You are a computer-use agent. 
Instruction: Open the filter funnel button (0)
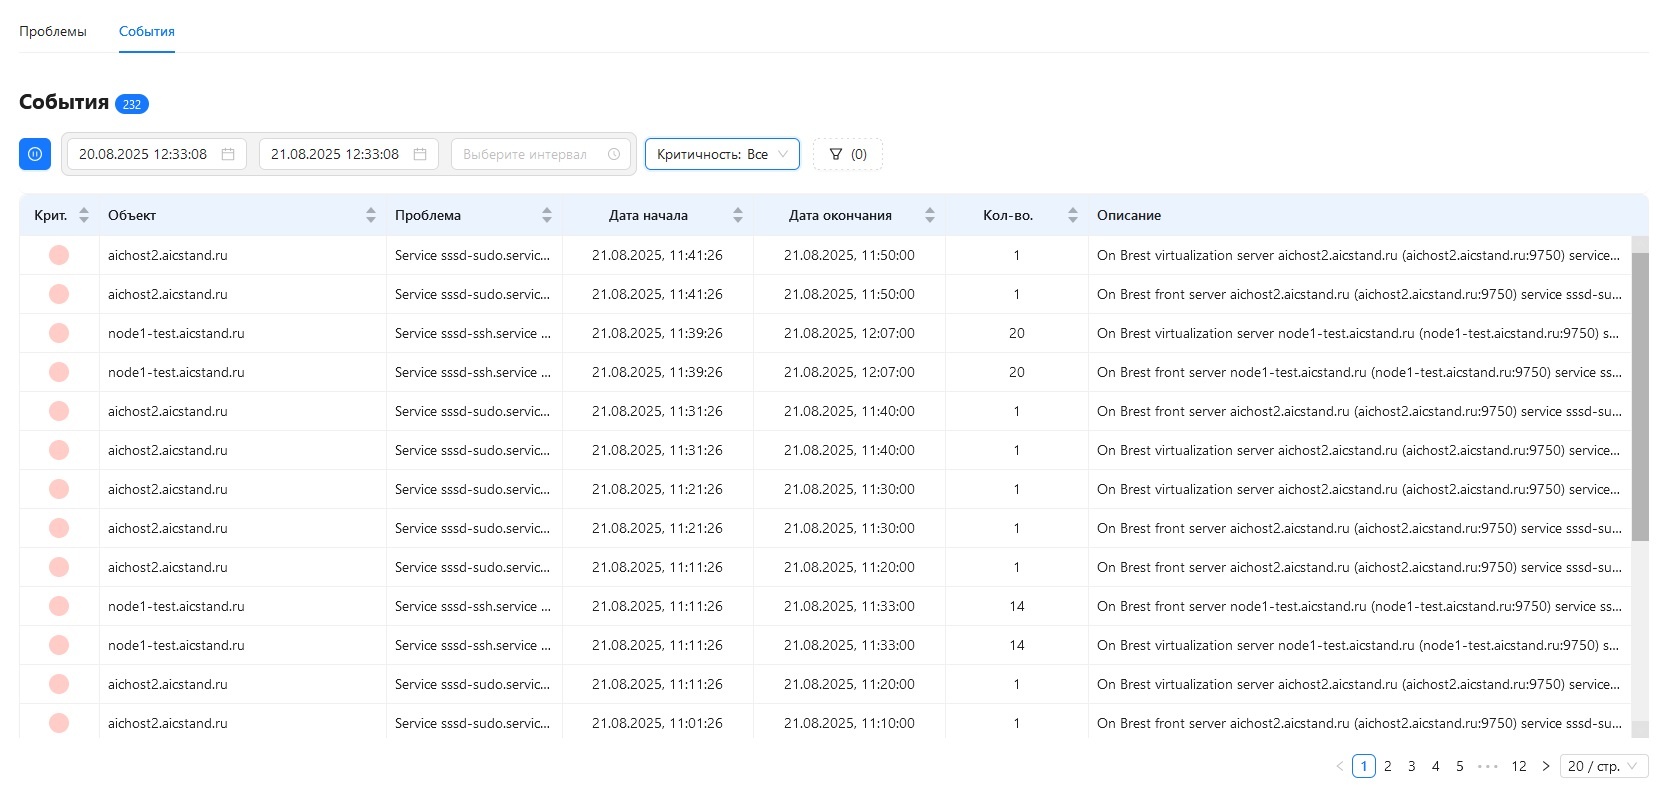(x=848, y=154)
